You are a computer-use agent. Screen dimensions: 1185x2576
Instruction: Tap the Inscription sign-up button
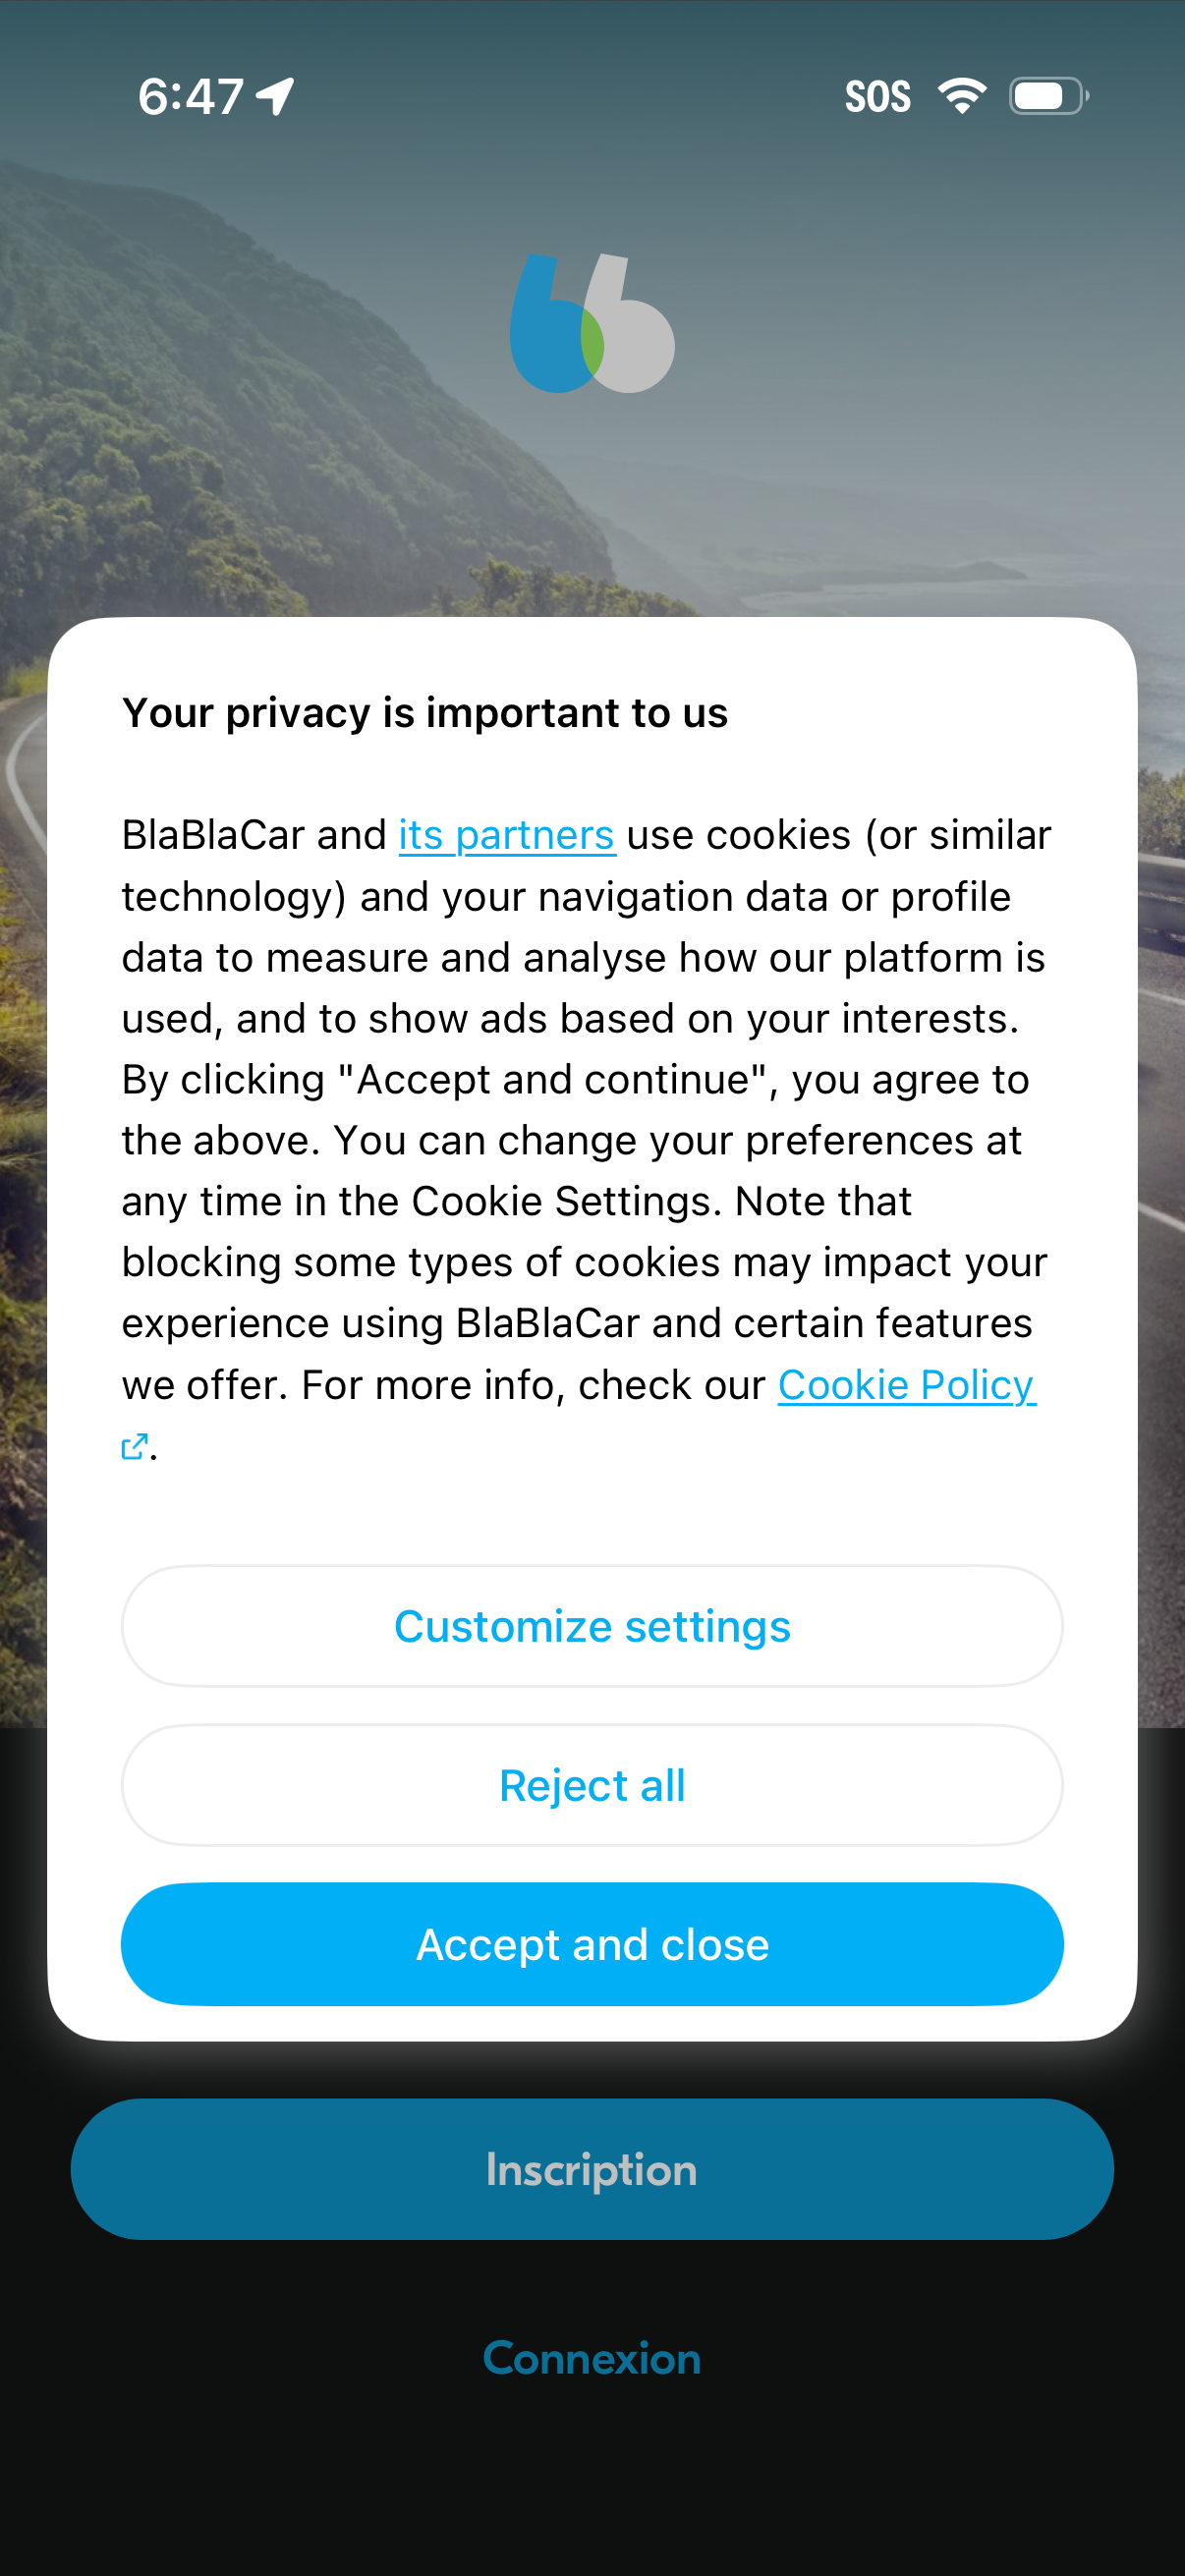point(592,2169)
